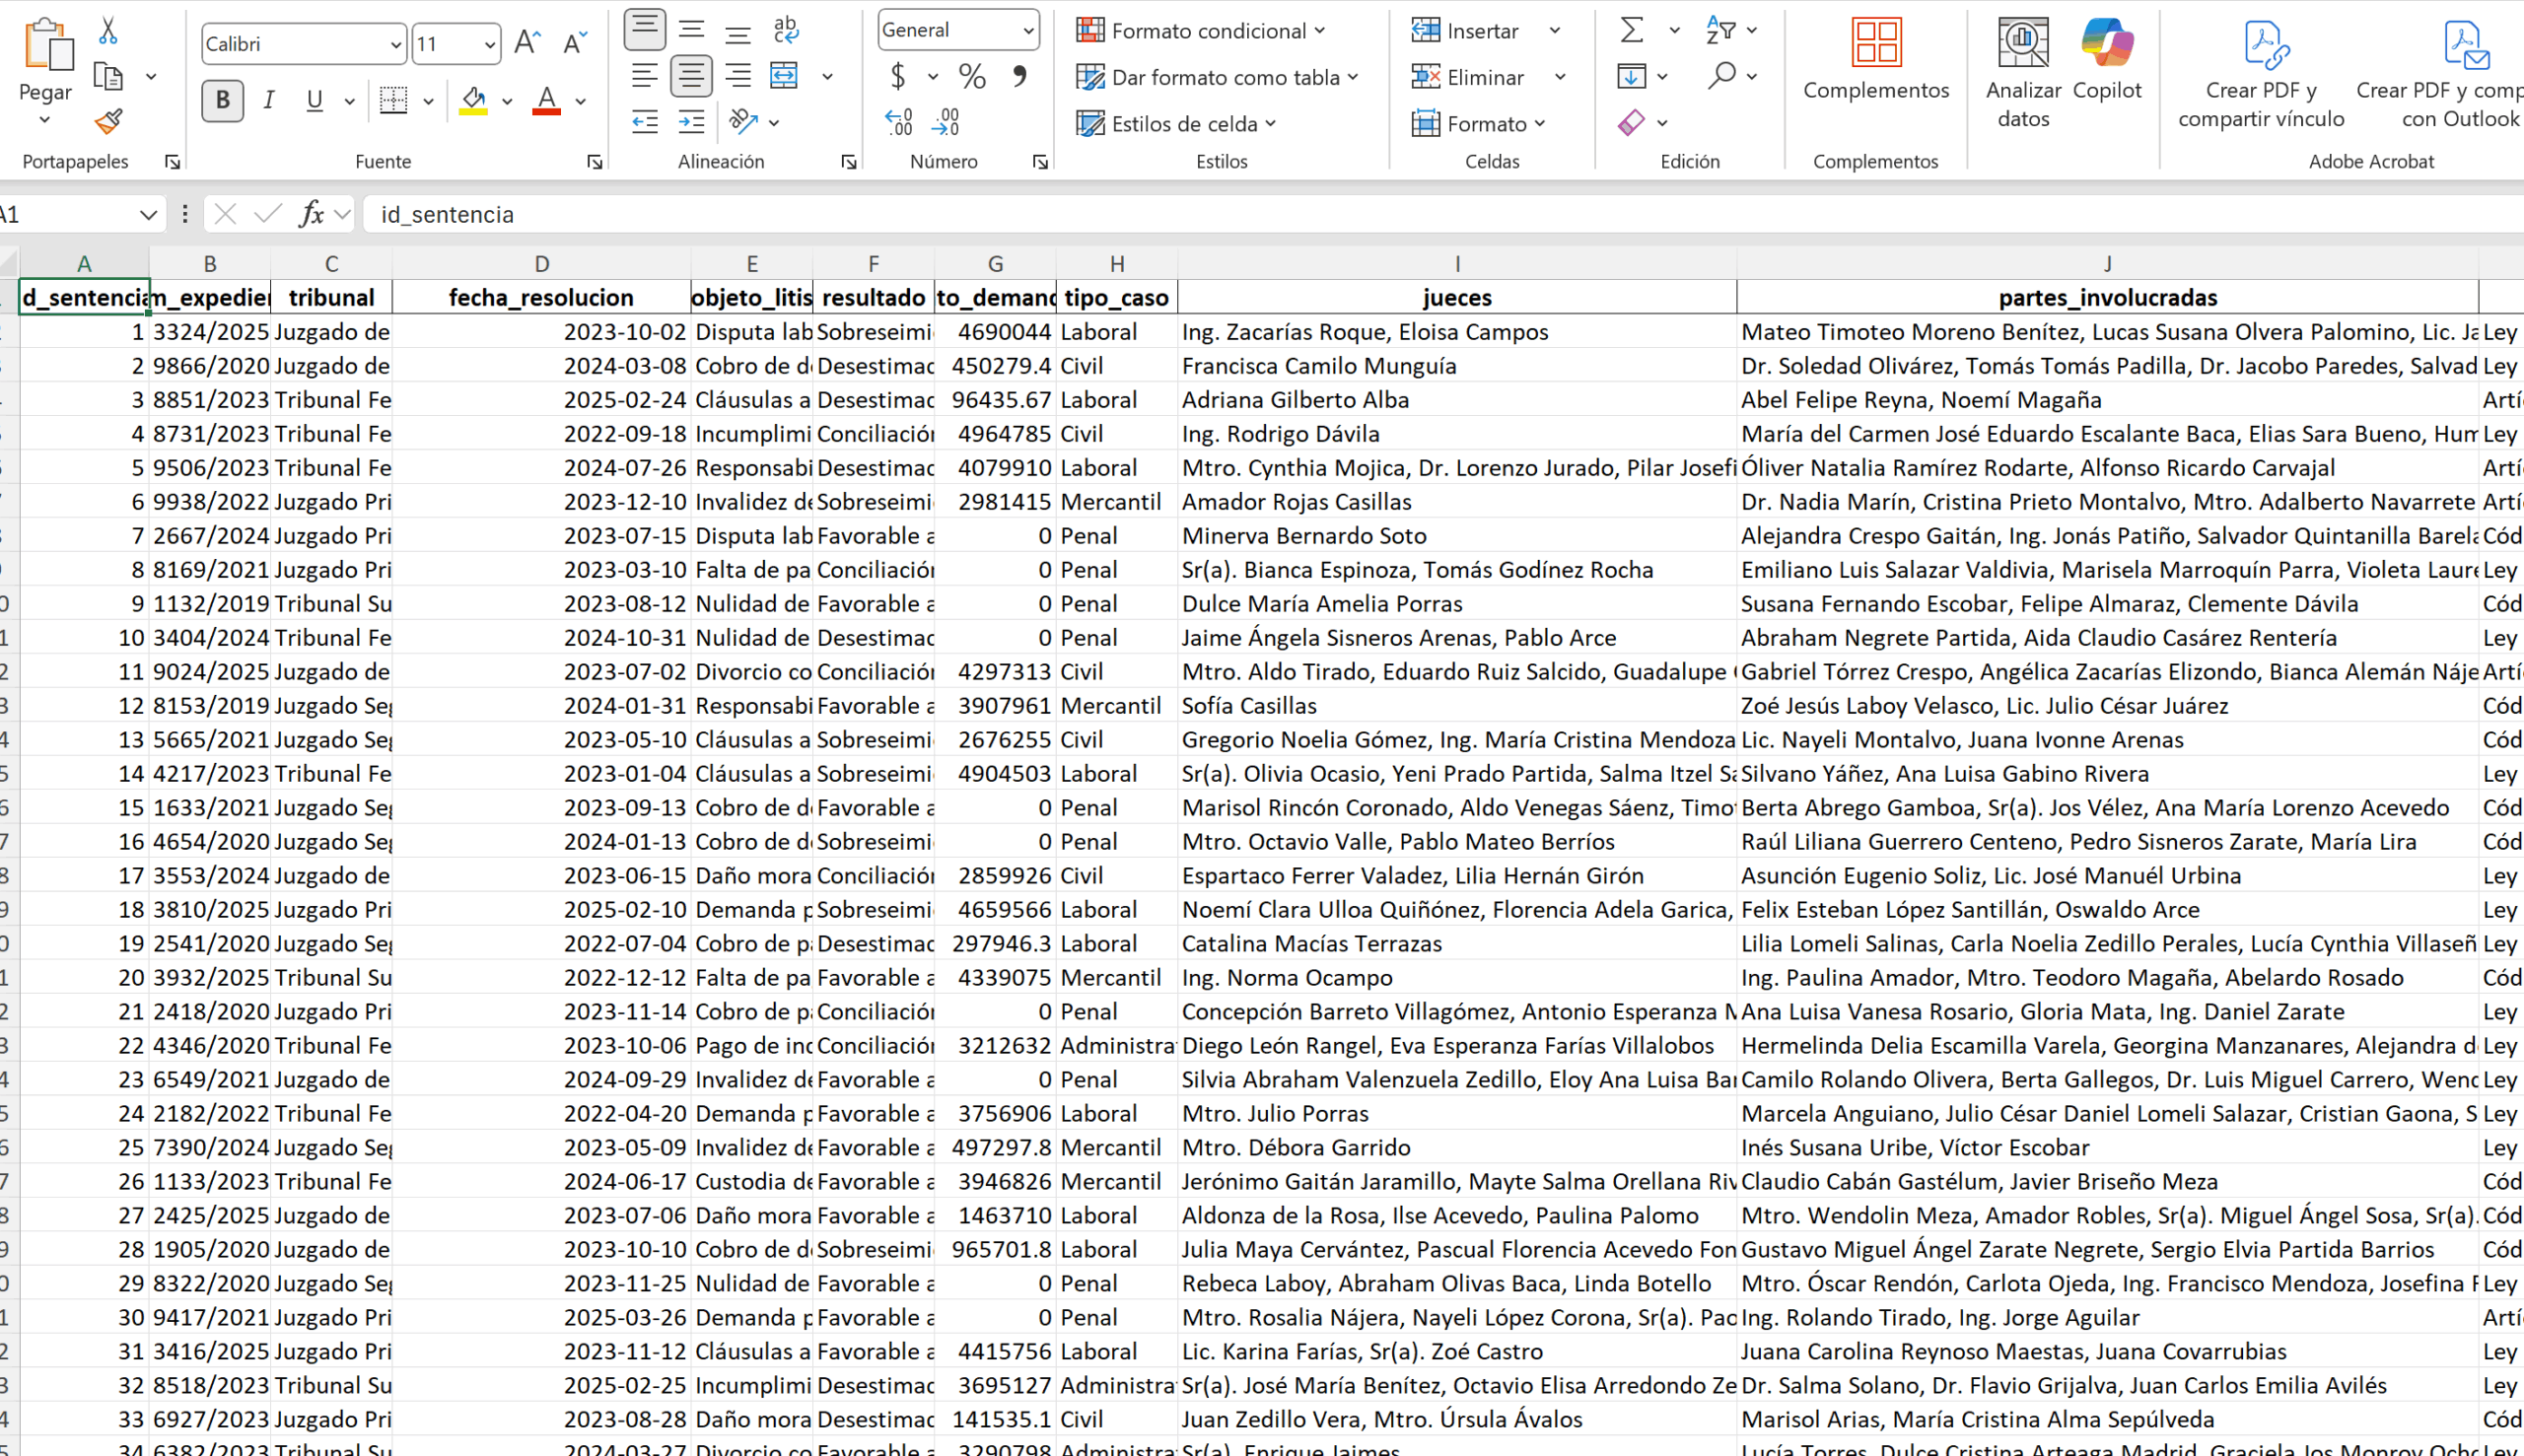This screenshot has height=1456, width=2524.
Task: Apply the accounting dollar format
Action: pyautogui.click(x=898, y=76)
